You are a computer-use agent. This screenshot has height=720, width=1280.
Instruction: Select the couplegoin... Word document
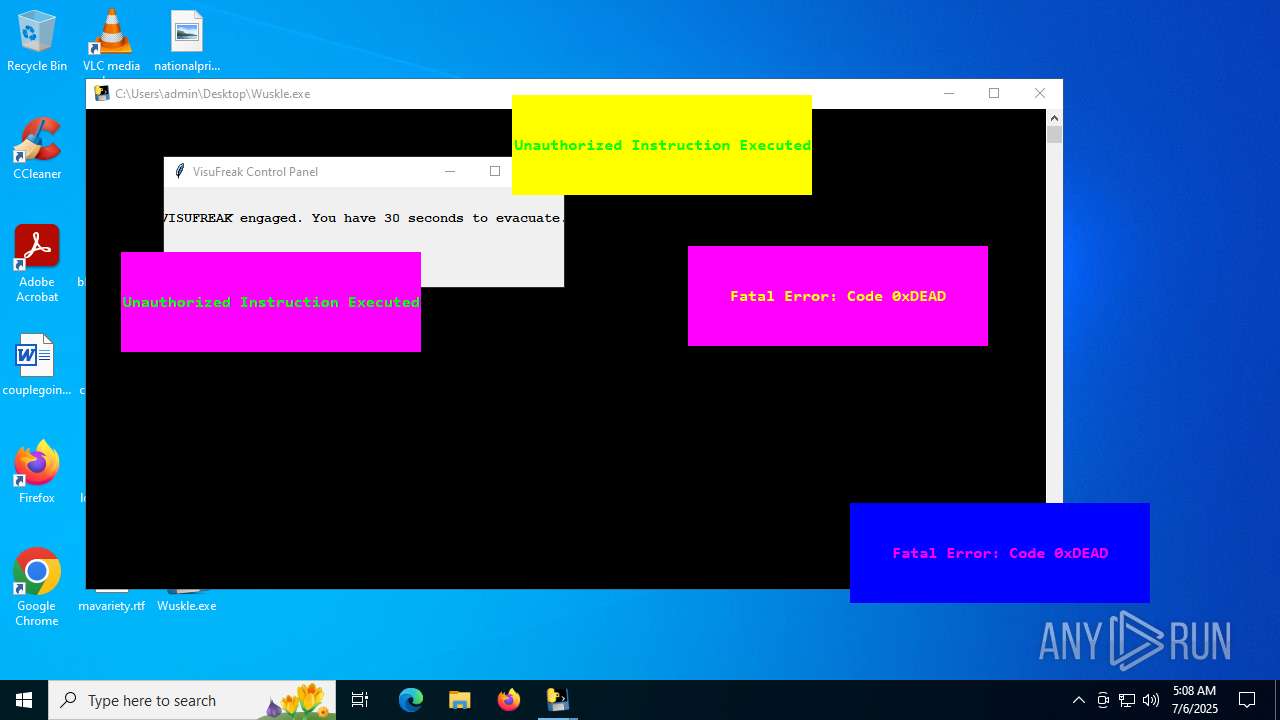point(37,365)
